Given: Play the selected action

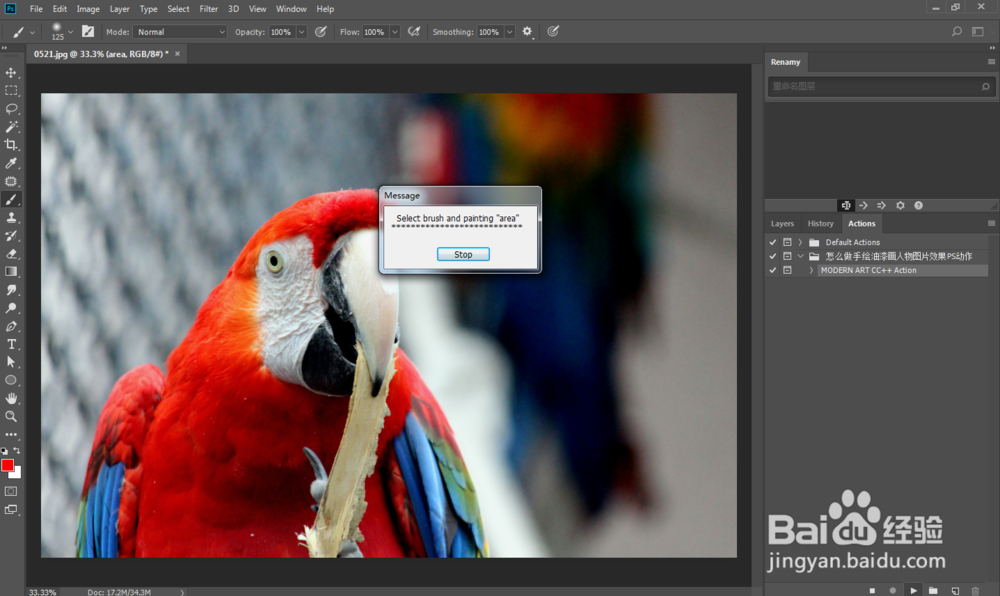Looking at the screenshot, I should tap(913, 590).
